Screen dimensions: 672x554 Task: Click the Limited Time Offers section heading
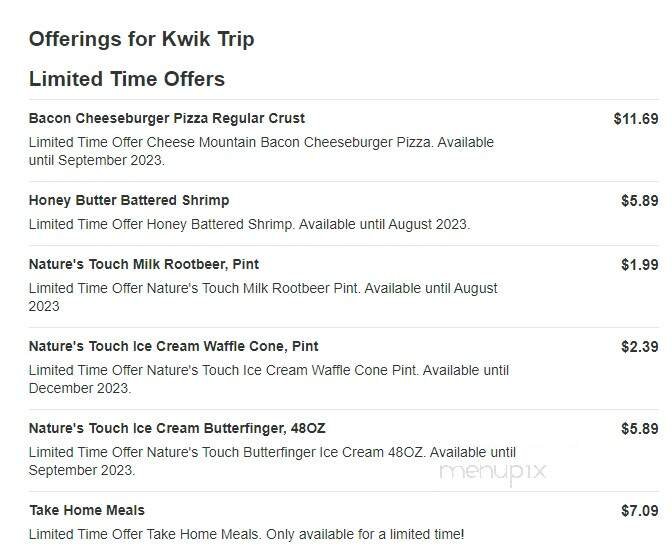(x=127, y=79)
